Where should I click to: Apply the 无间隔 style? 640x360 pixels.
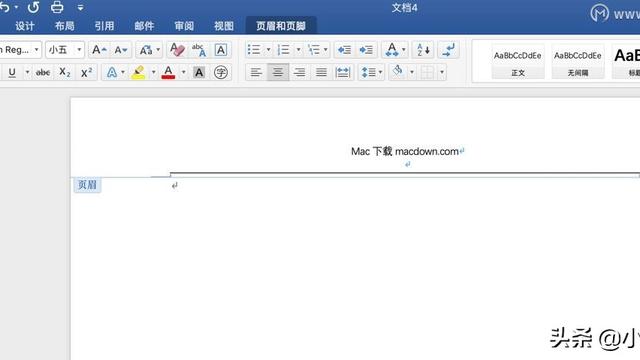click(578, 62)
